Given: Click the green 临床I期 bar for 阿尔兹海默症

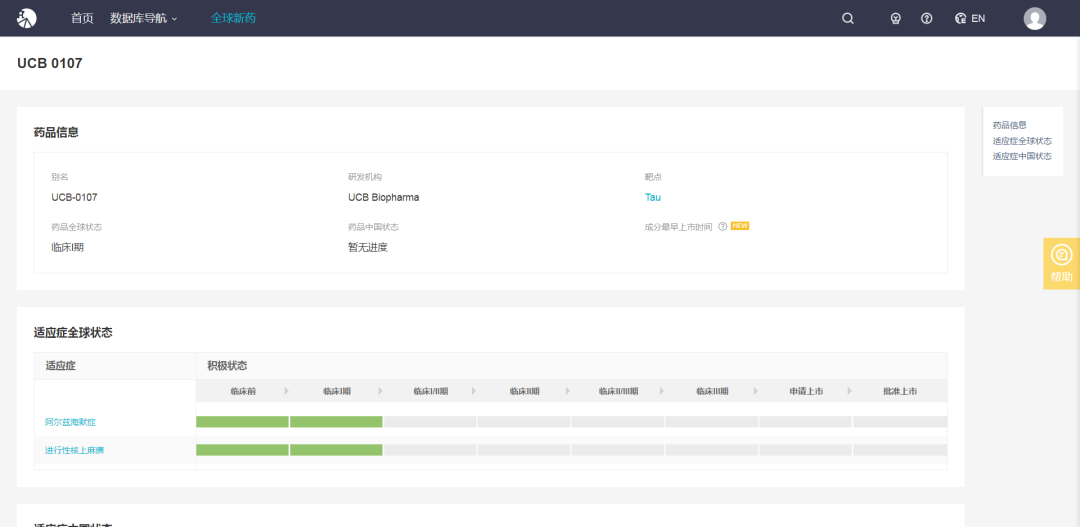Looking at the screenshot, I should (336, 422).
